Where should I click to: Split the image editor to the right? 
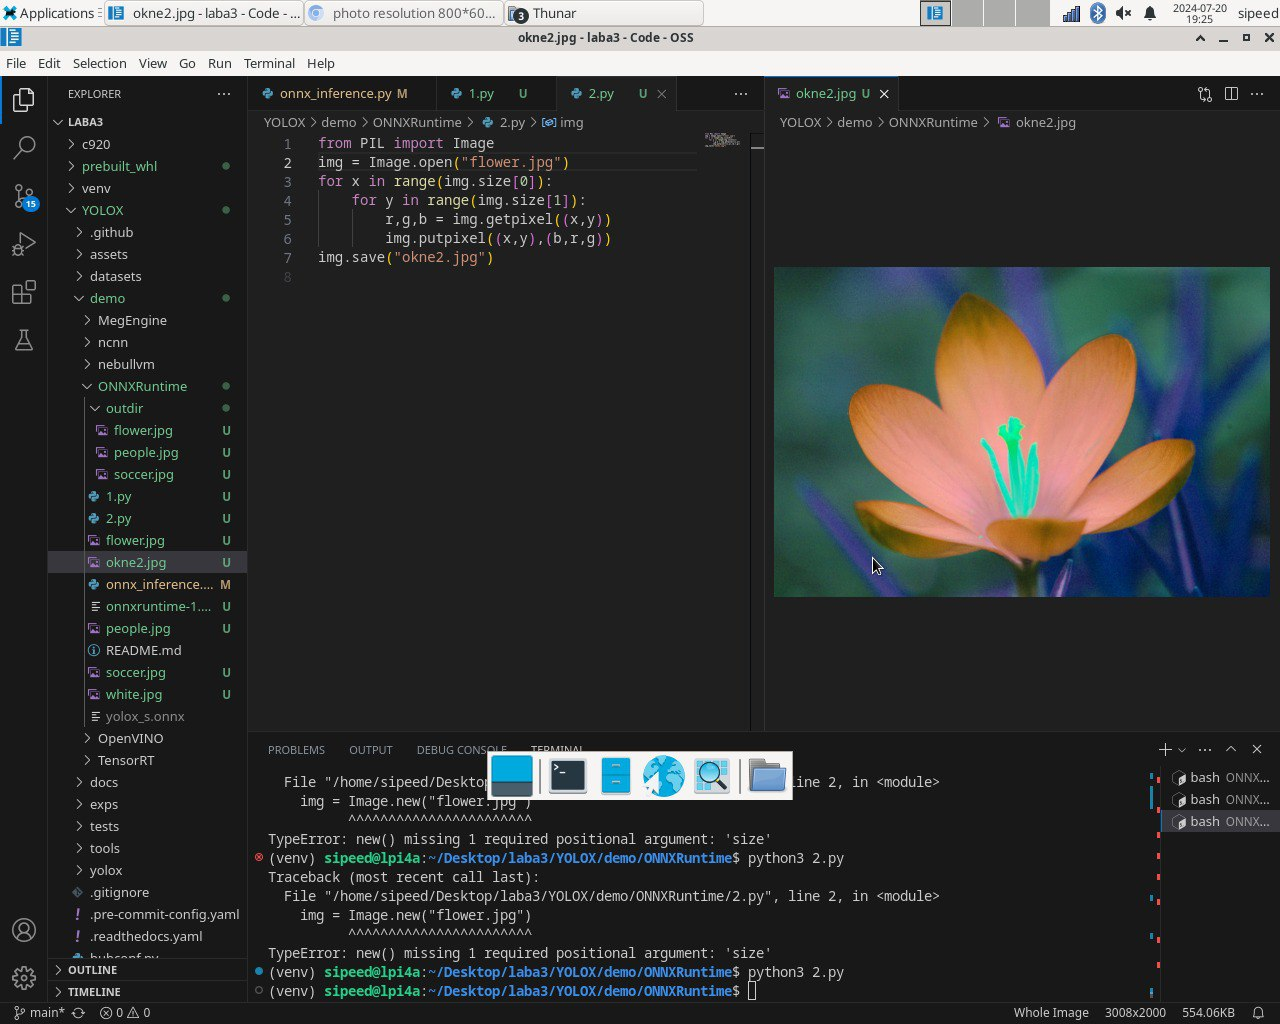1231,93
